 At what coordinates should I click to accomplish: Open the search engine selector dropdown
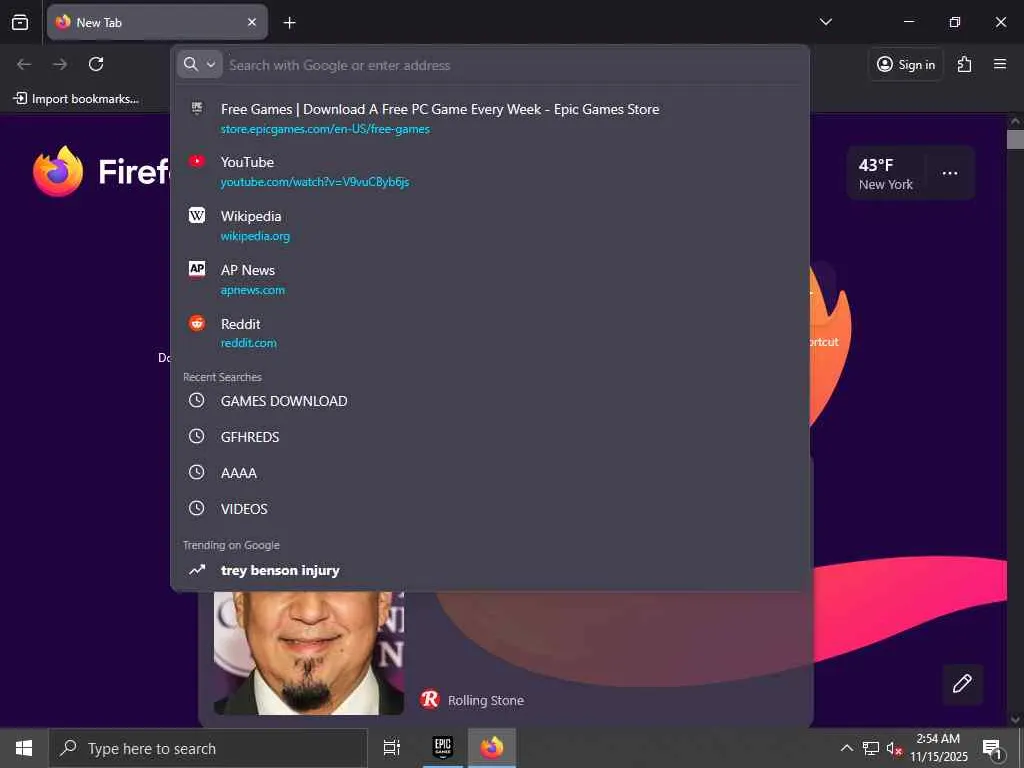point(200,65)
